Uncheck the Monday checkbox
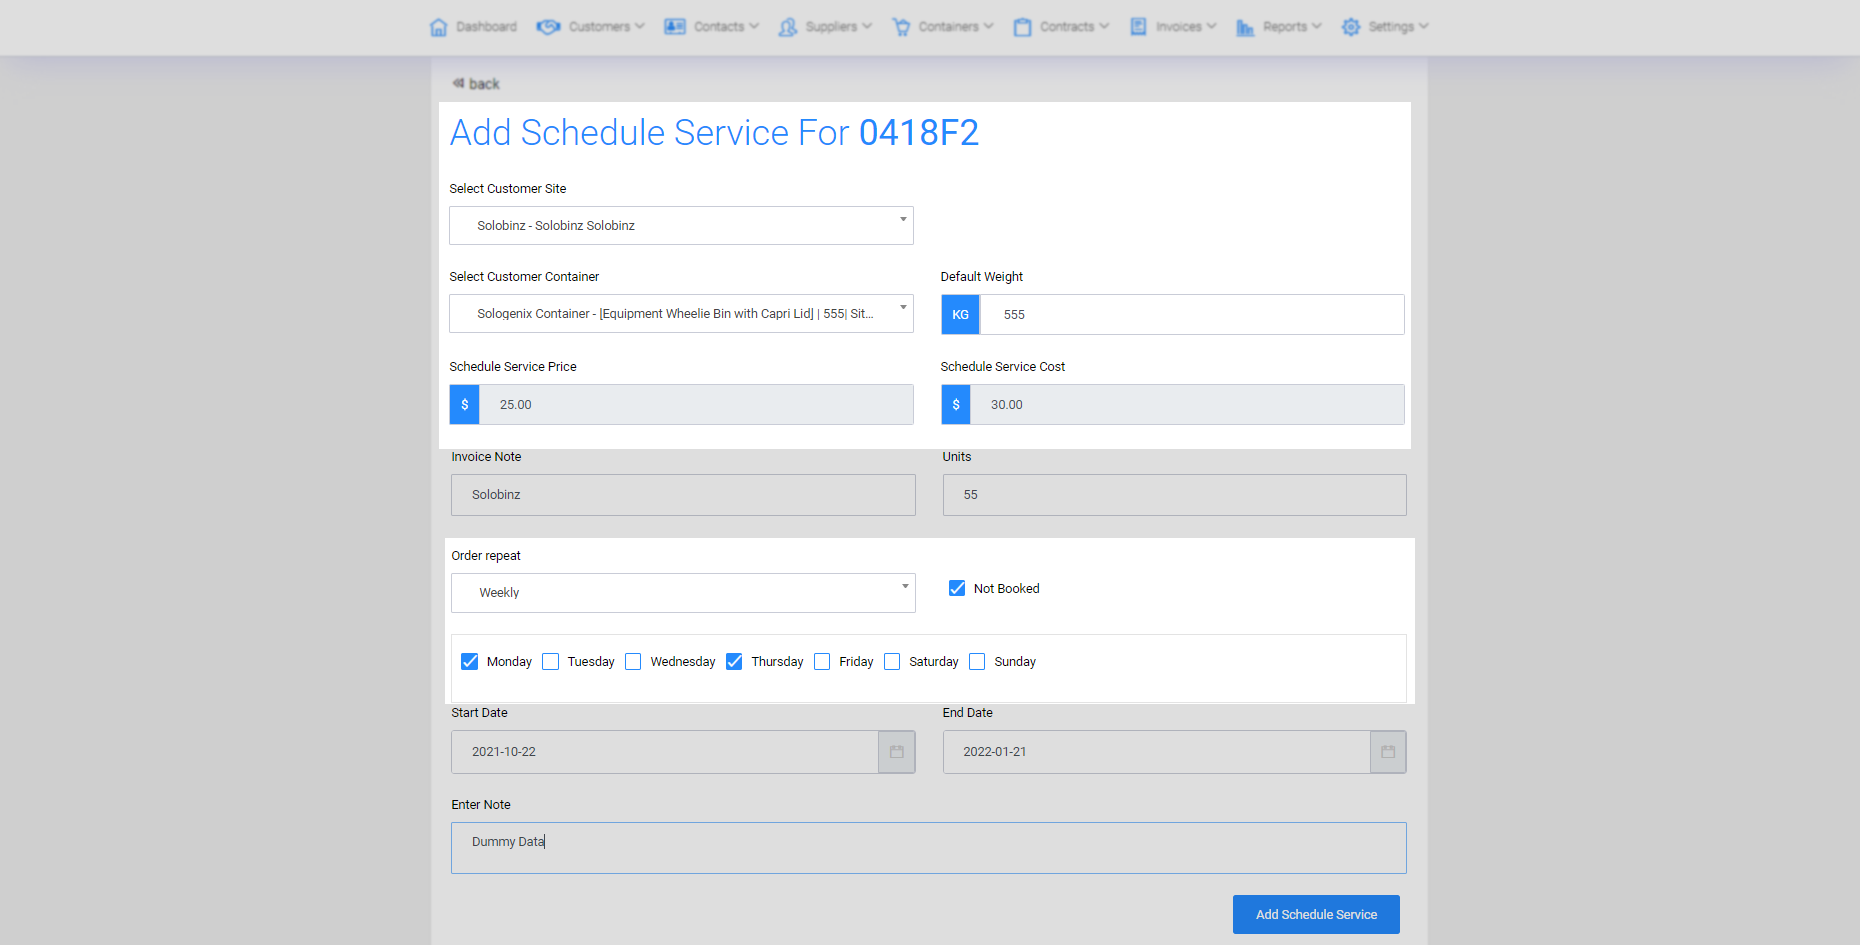The height and width of the screenshot is (945, 1860). pyautogui.click(x=469, y=662)
